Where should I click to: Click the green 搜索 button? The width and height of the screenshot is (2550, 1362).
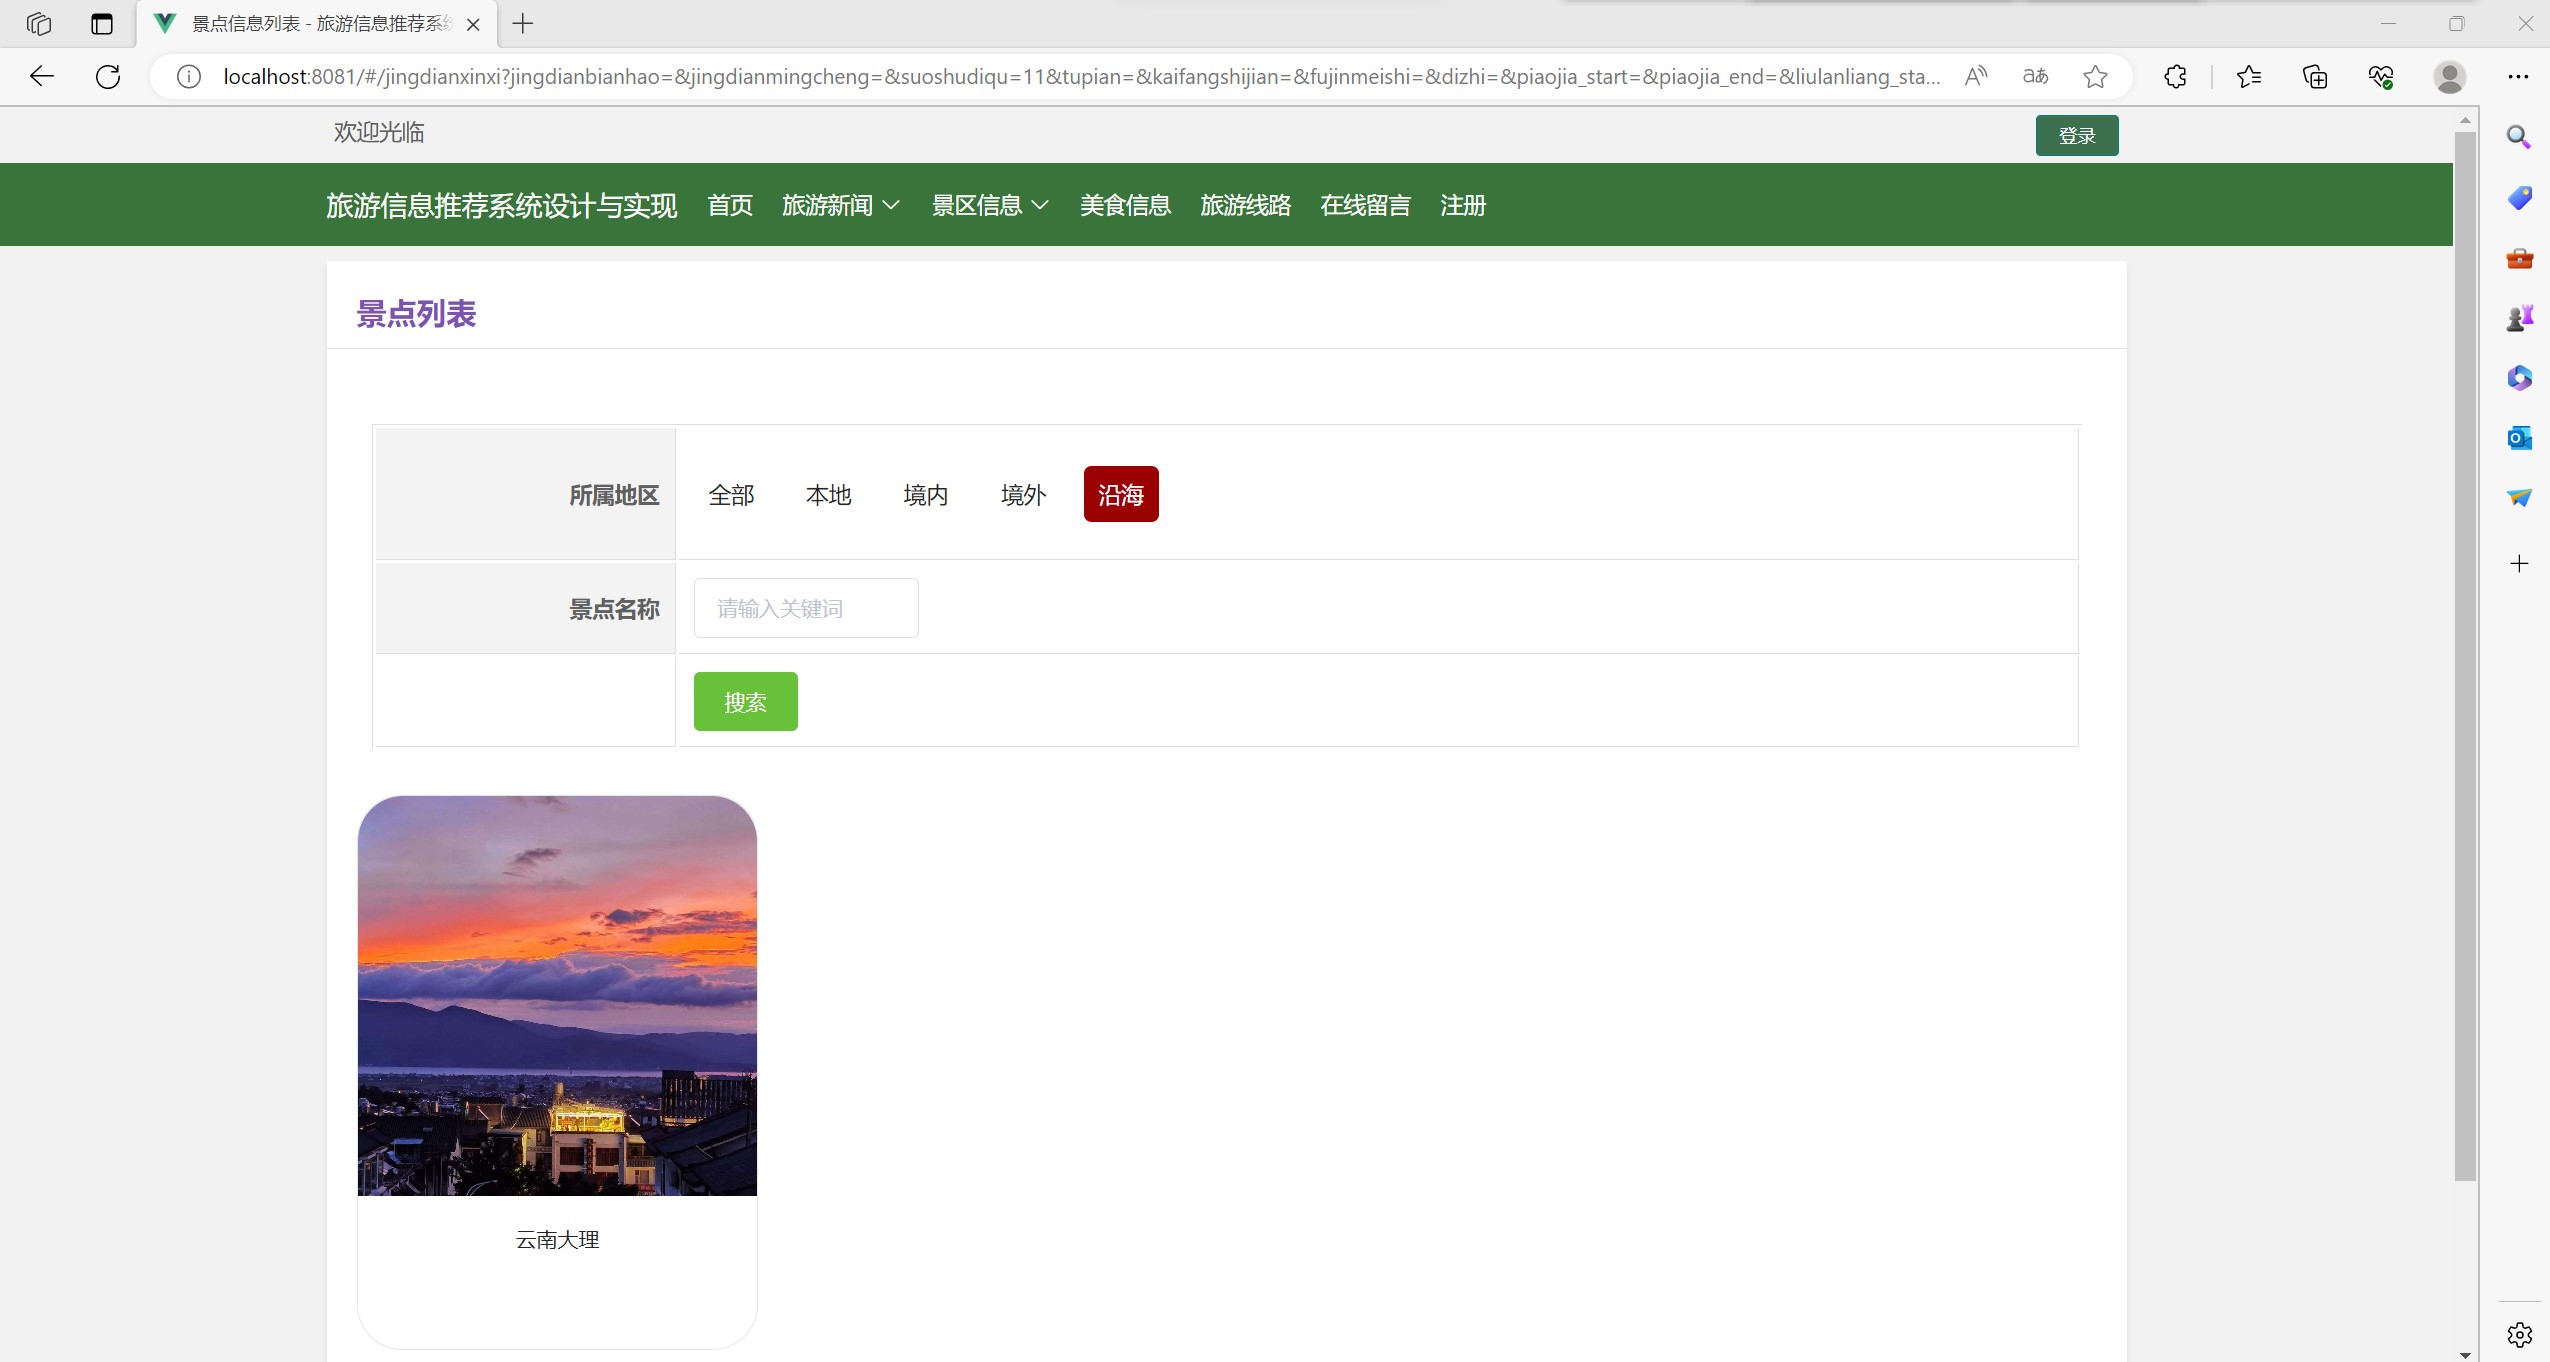745,702
